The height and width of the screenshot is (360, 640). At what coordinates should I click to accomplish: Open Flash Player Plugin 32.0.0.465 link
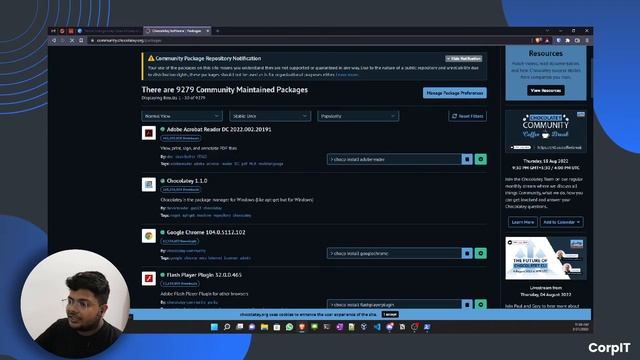(204, 275)
